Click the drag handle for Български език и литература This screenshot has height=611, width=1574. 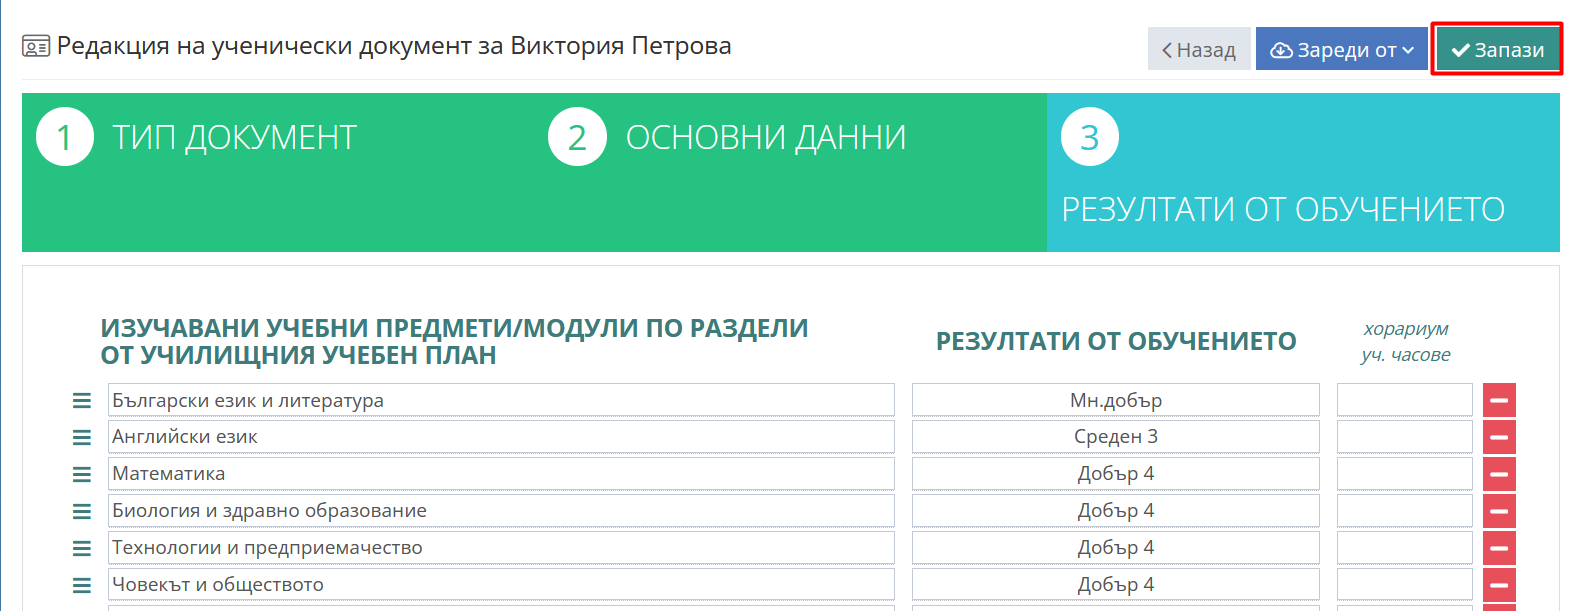tap(82, 400)
